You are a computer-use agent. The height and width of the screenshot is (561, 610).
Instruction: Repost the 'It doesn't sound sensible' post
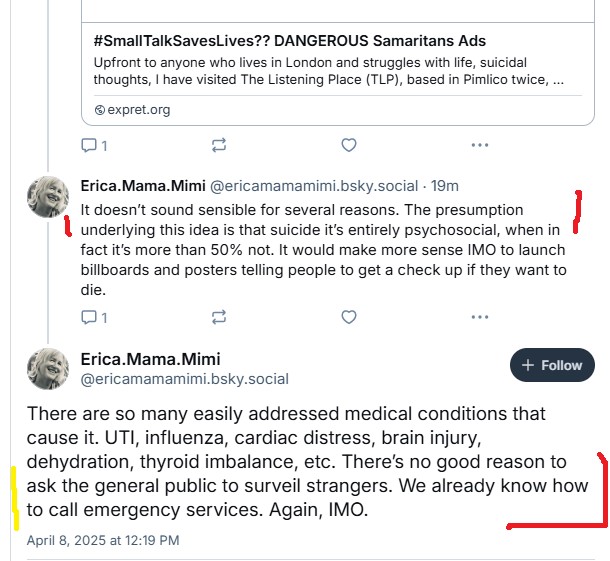tap(219, 317)
